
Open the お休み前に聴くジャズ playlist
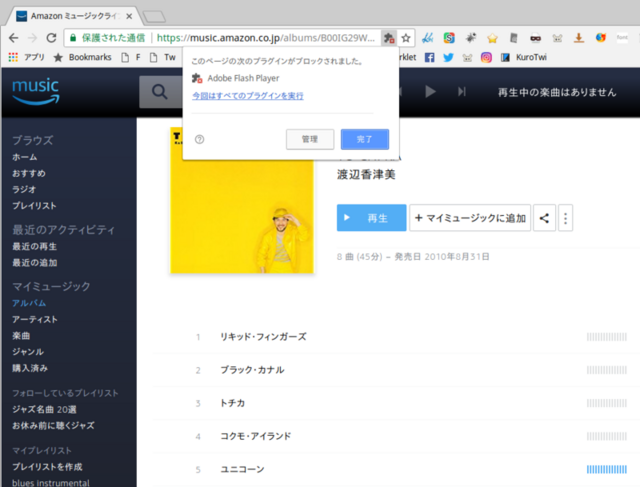(53, 426)
